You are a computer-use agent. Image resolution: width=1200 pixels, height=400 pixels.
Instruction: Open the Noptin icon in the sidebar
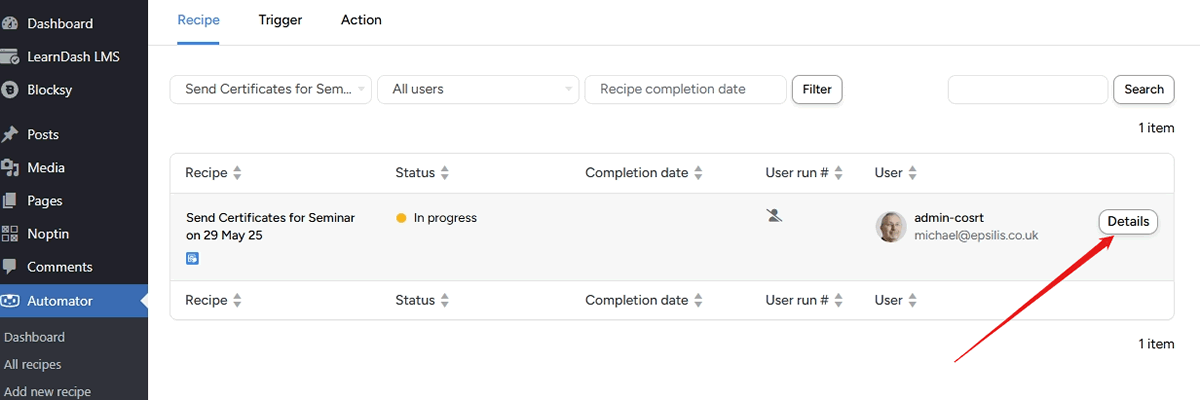[10, 233]
